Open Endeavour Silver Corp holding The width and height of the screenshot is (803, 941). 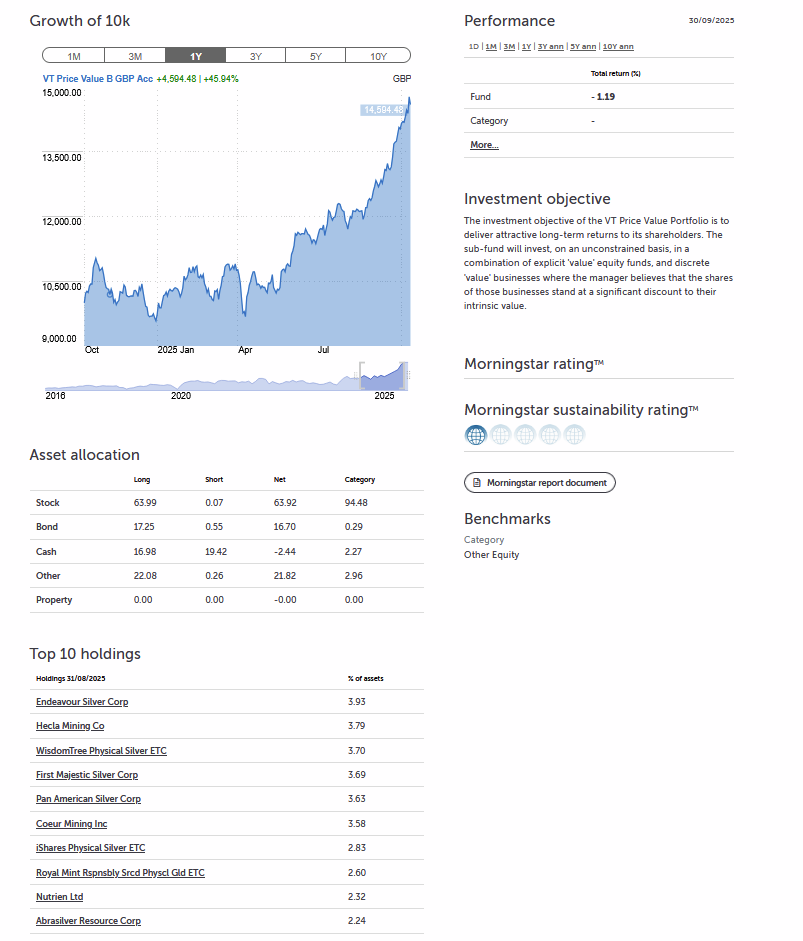(x=82, y=702)
